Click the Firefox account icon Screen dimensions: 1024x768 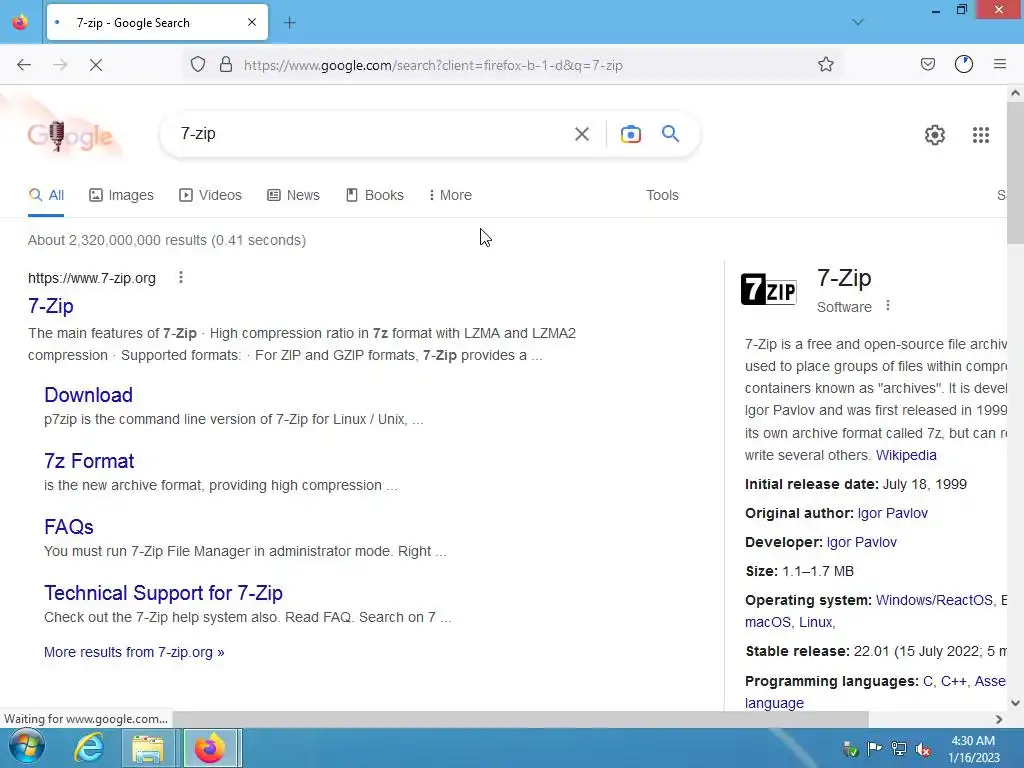click(x=964, y=64)
